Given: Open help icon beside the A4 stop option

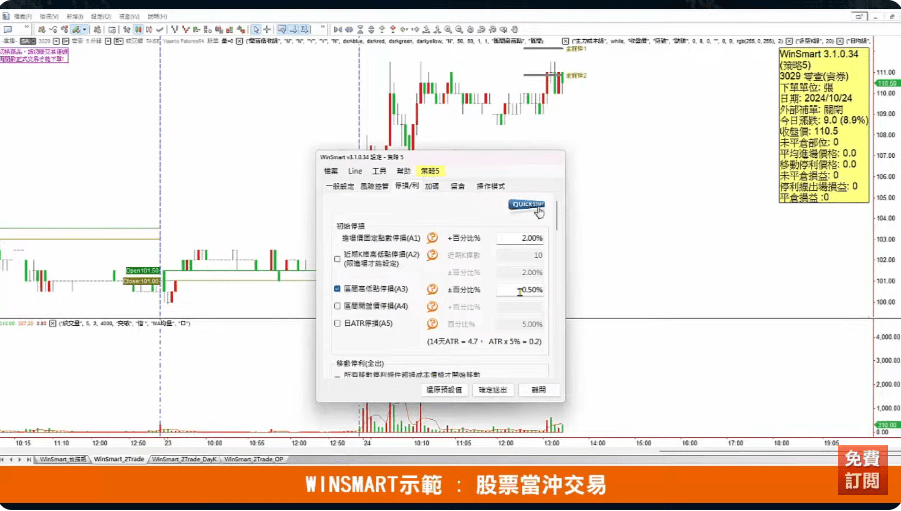Looking at the screenshot, I should pyautogui.click(x=432, y=306).
